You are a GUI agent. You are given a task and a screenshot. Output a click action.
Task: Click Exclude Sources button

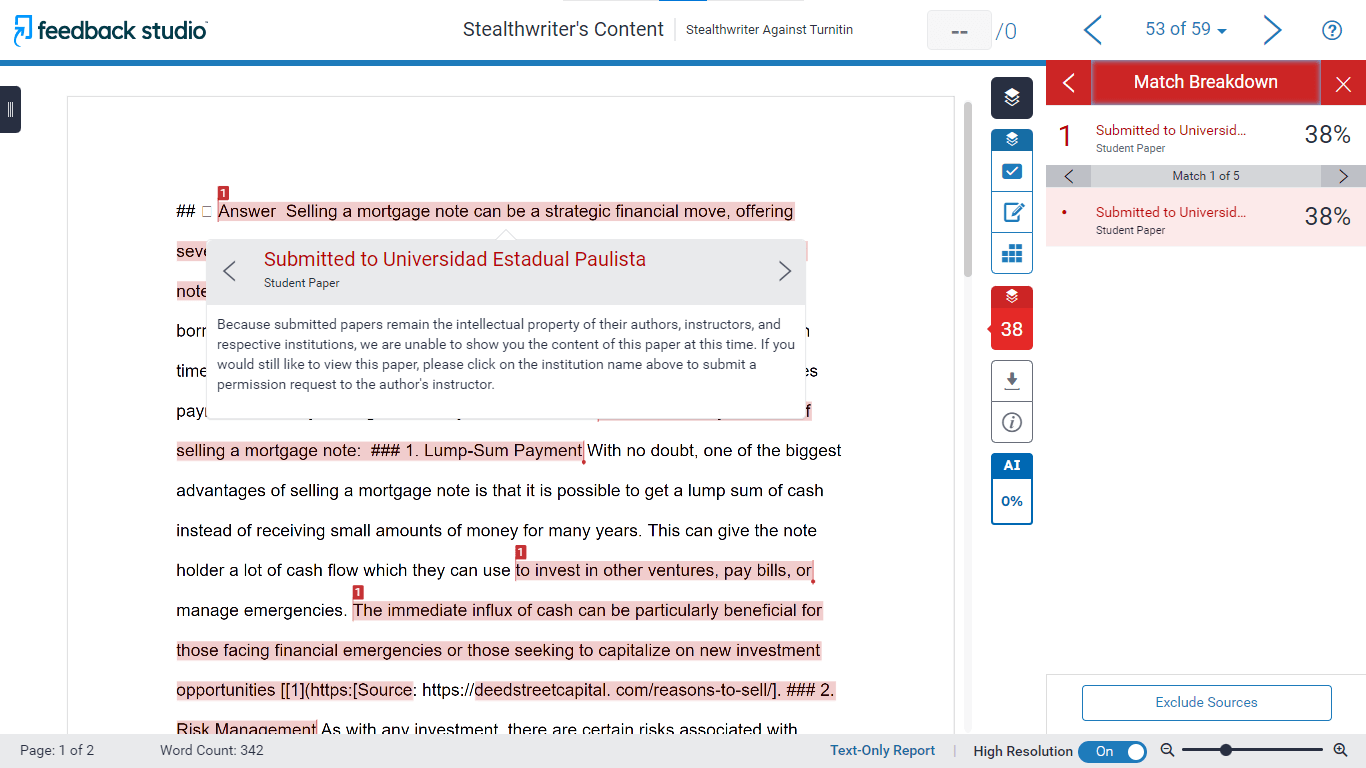click(x=1206, y=702)
